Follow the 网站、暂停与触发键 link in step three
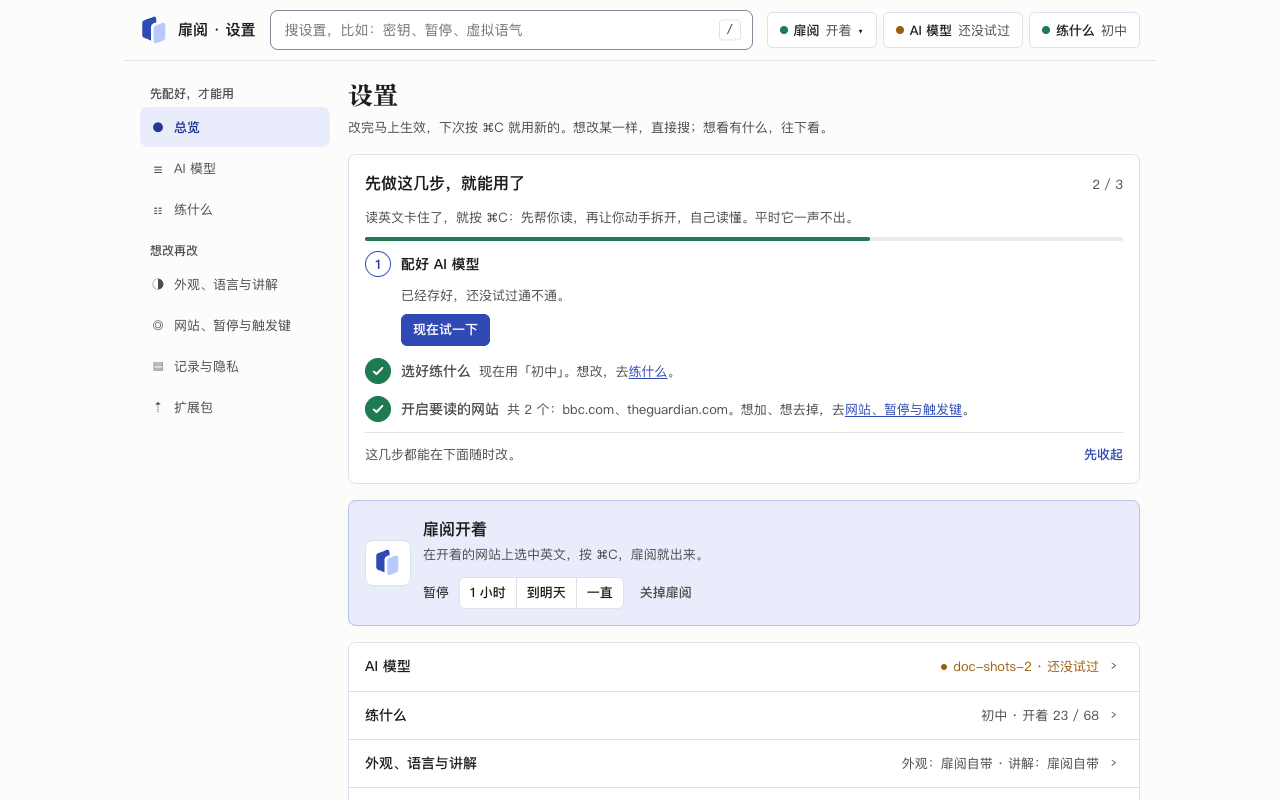The height and width of the screenshot is (800, 1280). click(x=903, y=409)
